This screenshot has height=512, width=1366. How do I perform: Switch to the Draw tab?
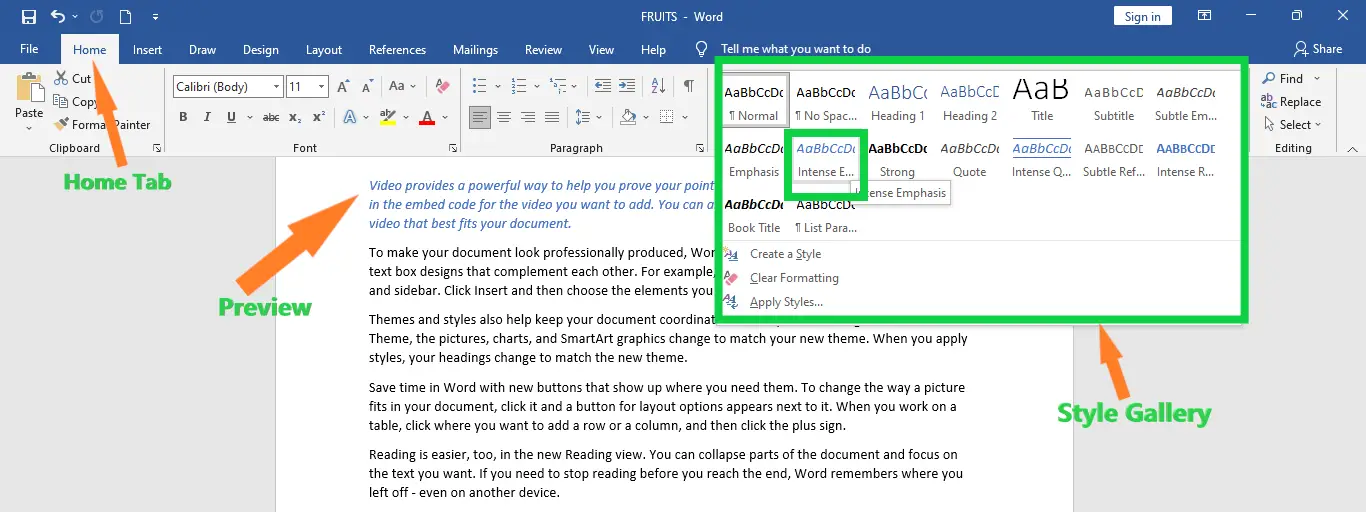click(202, 49)
